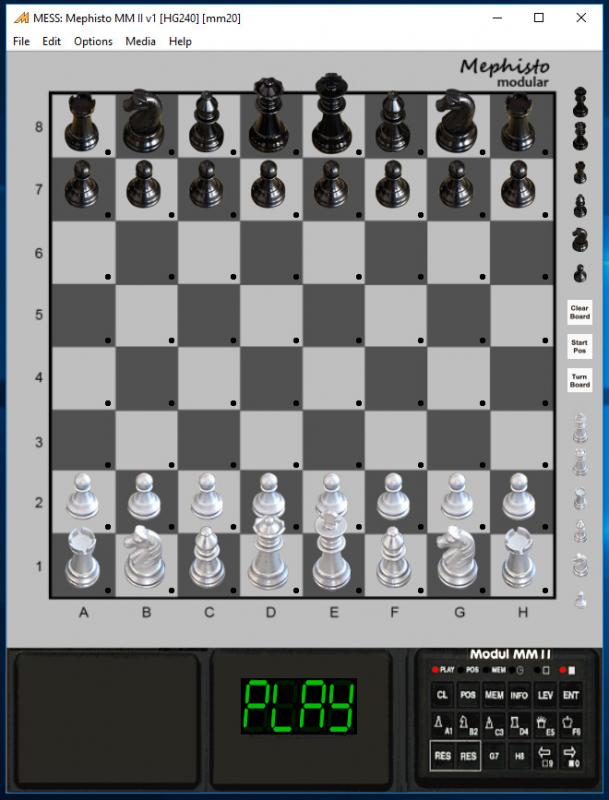Click the empty E4 square
This screenshot has height=800, width=609.
[x=334, y=379]
